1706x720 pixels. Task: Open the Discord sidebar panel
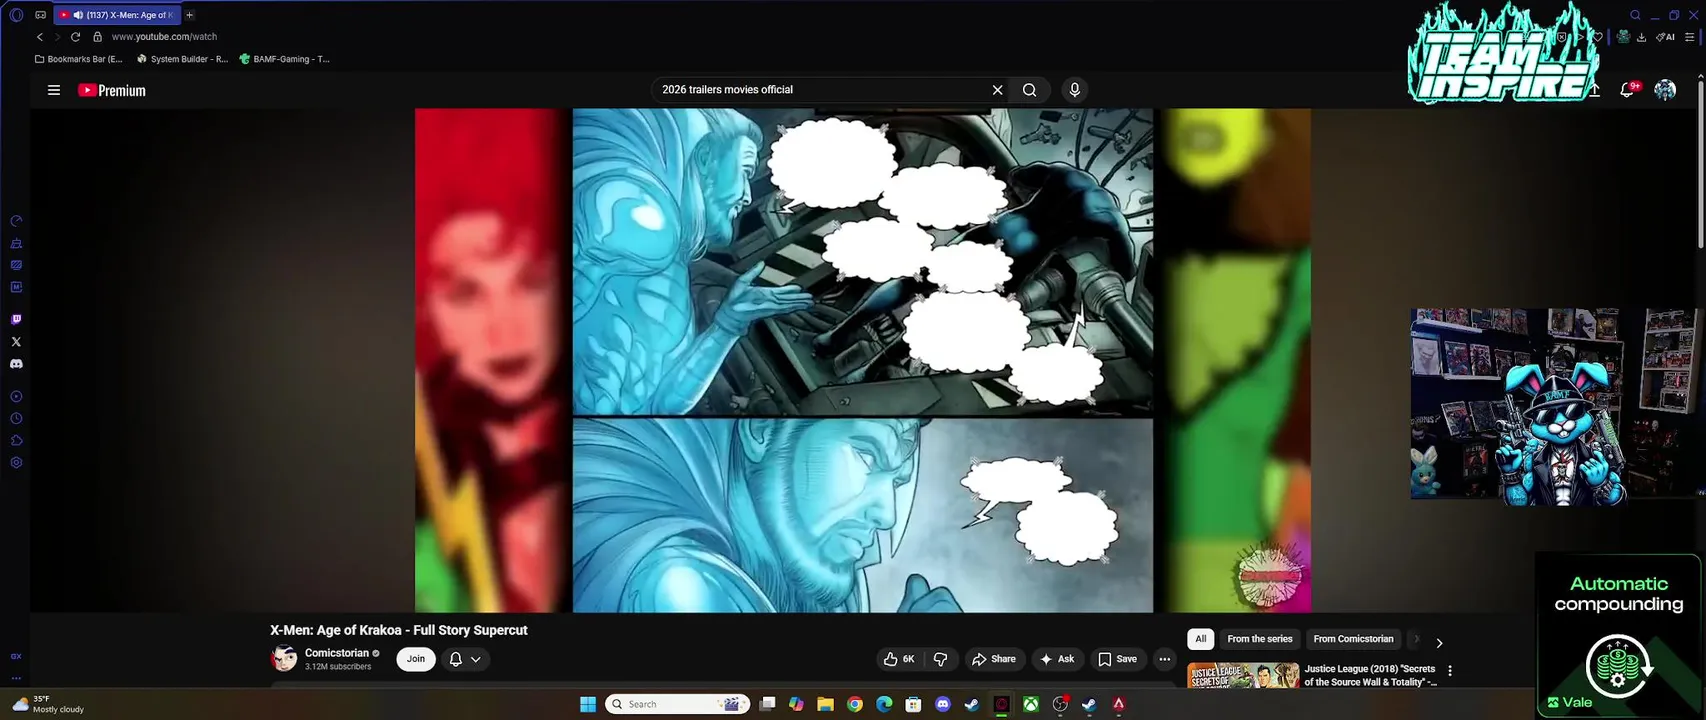pyautogui.click(x=16, y=364)
